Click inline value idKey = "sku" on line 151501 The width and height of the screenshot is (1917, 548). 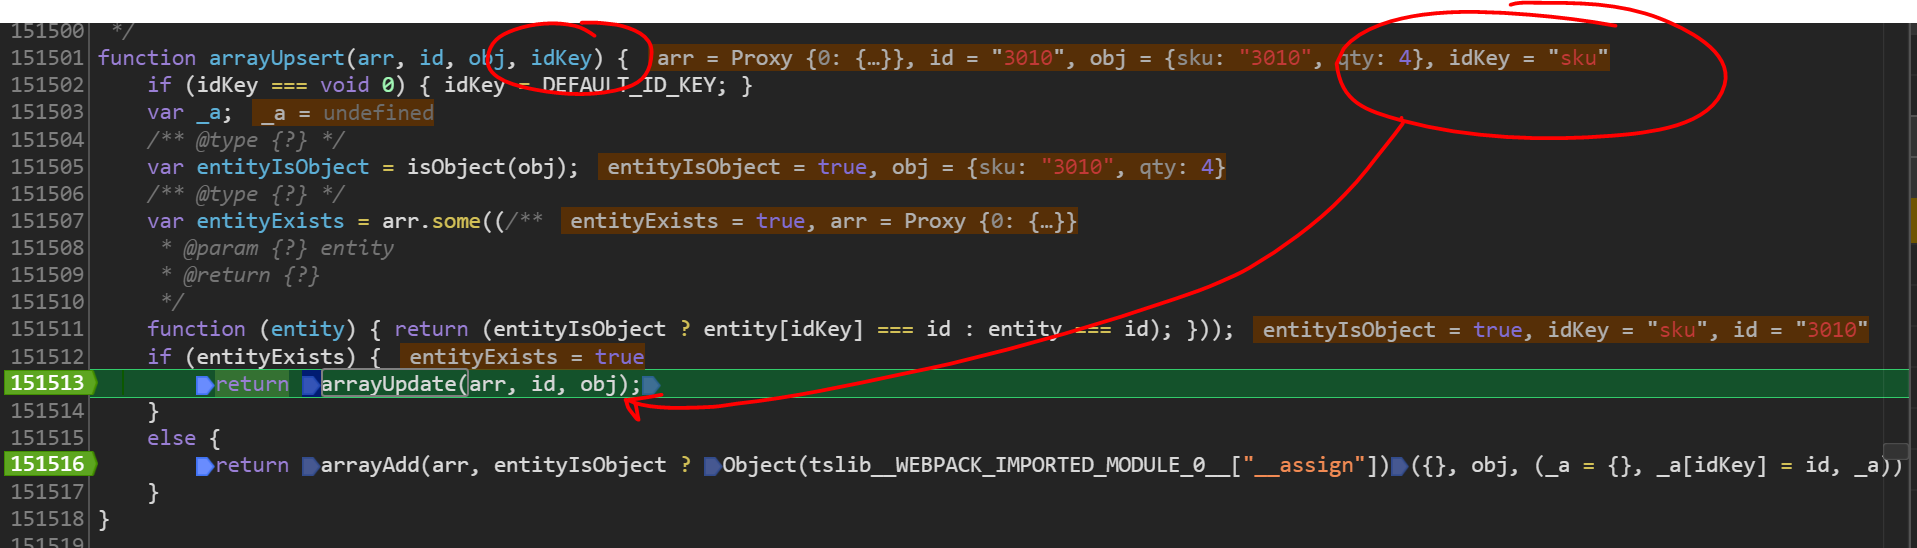pyautogui.click(x=1528, y=58)
